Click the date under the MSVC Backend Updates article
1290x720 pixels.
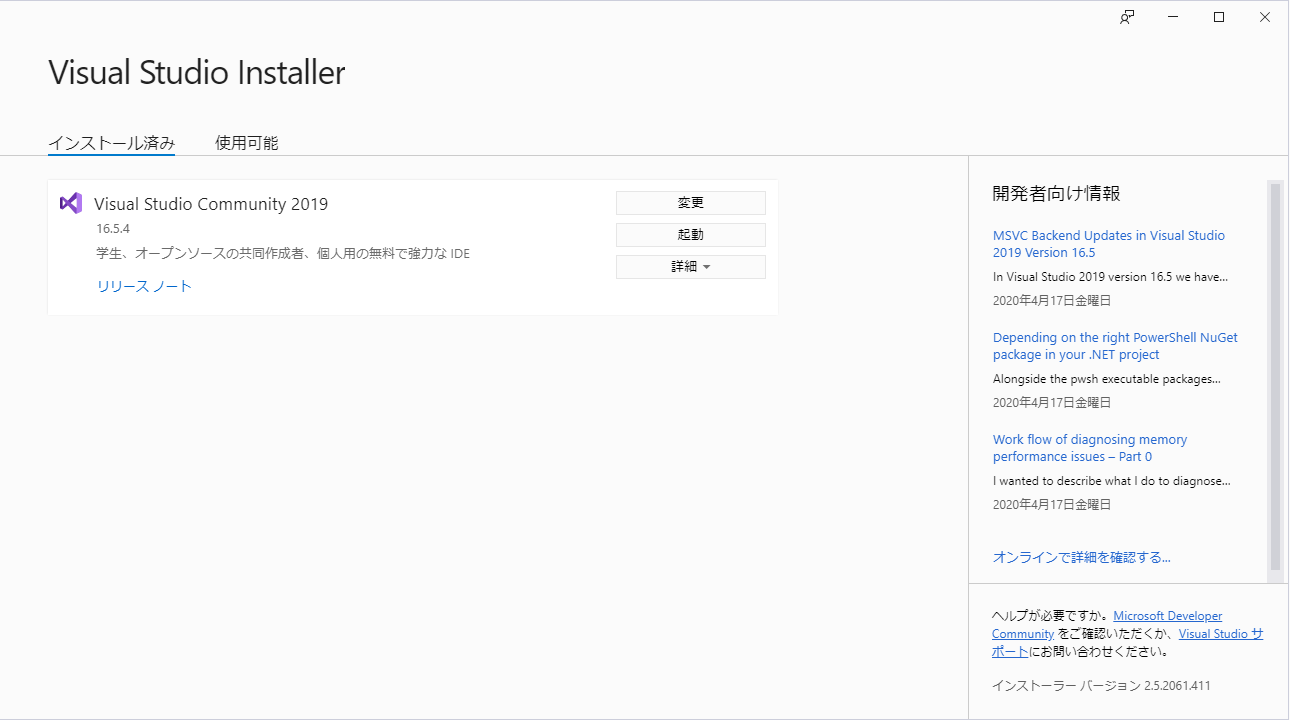(1052, 301)
